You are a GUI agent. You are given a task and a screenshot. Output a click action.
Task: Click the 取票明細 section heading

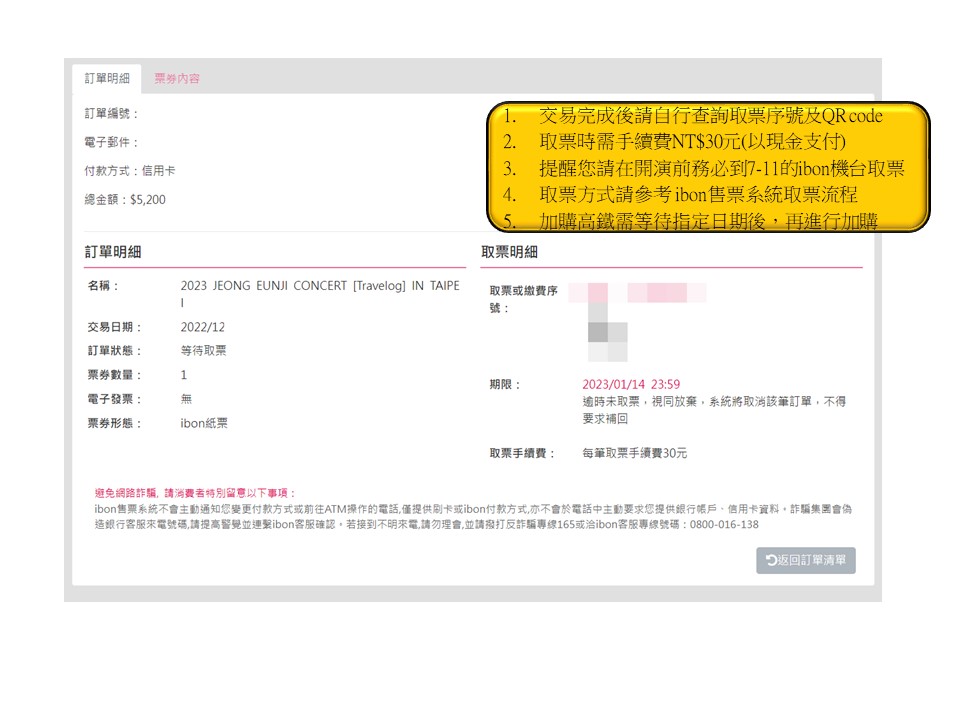point(509,252)
